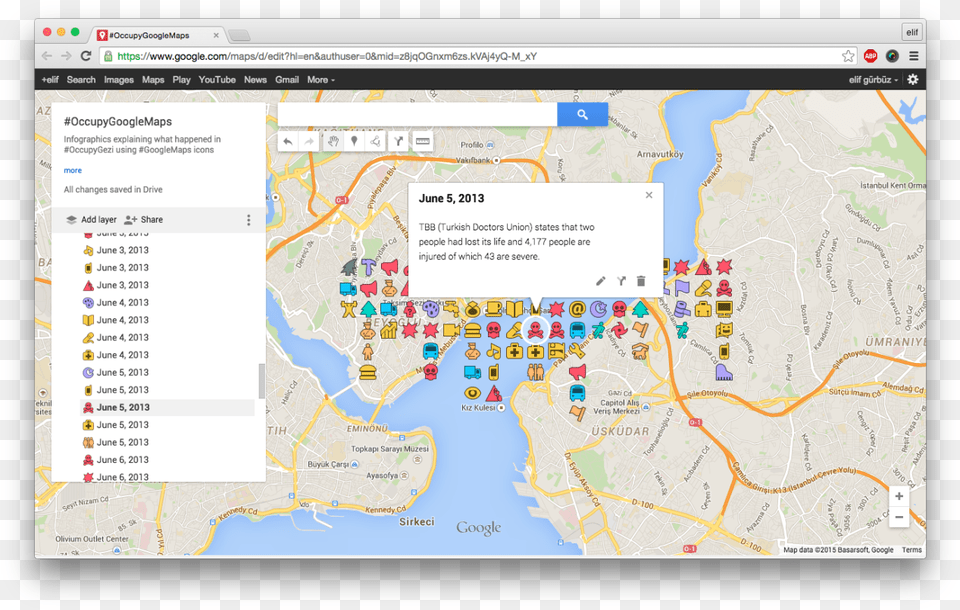This screenshot has width=960, height=610.
Task: Delete the marker using the trash icon
Action: point(641,281)
